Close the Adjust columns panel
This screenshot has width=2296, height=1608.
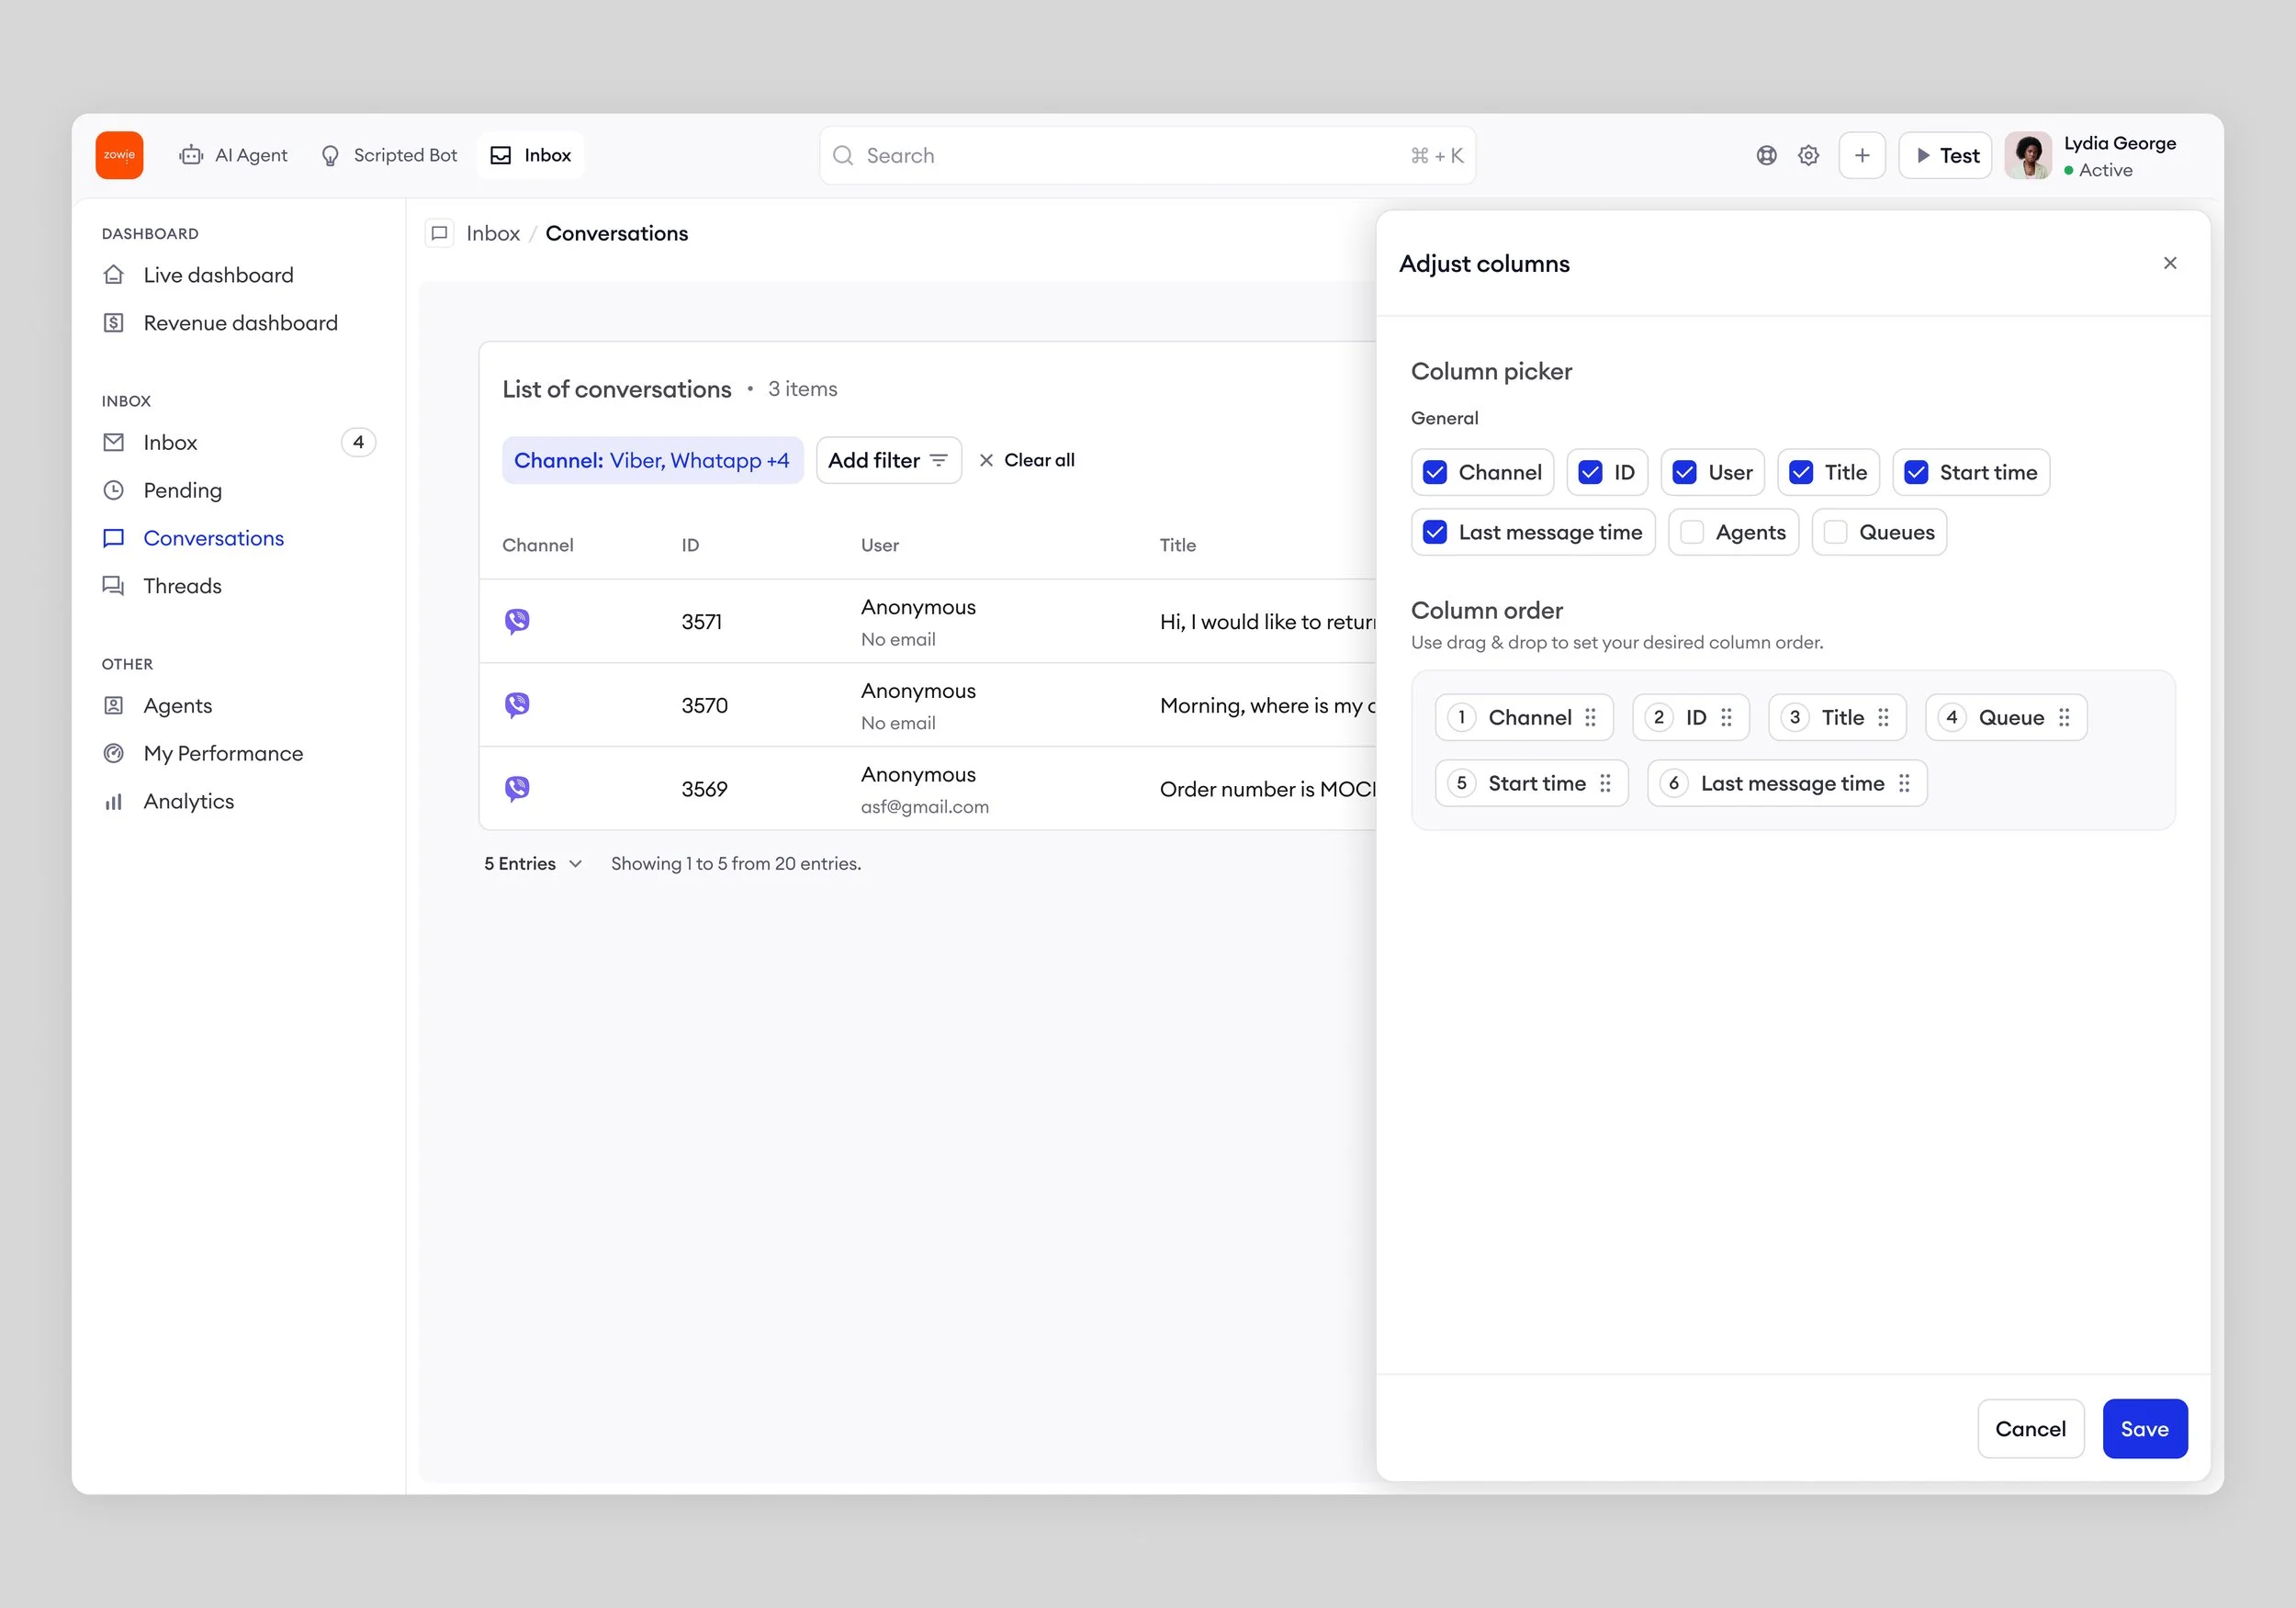2169,263
